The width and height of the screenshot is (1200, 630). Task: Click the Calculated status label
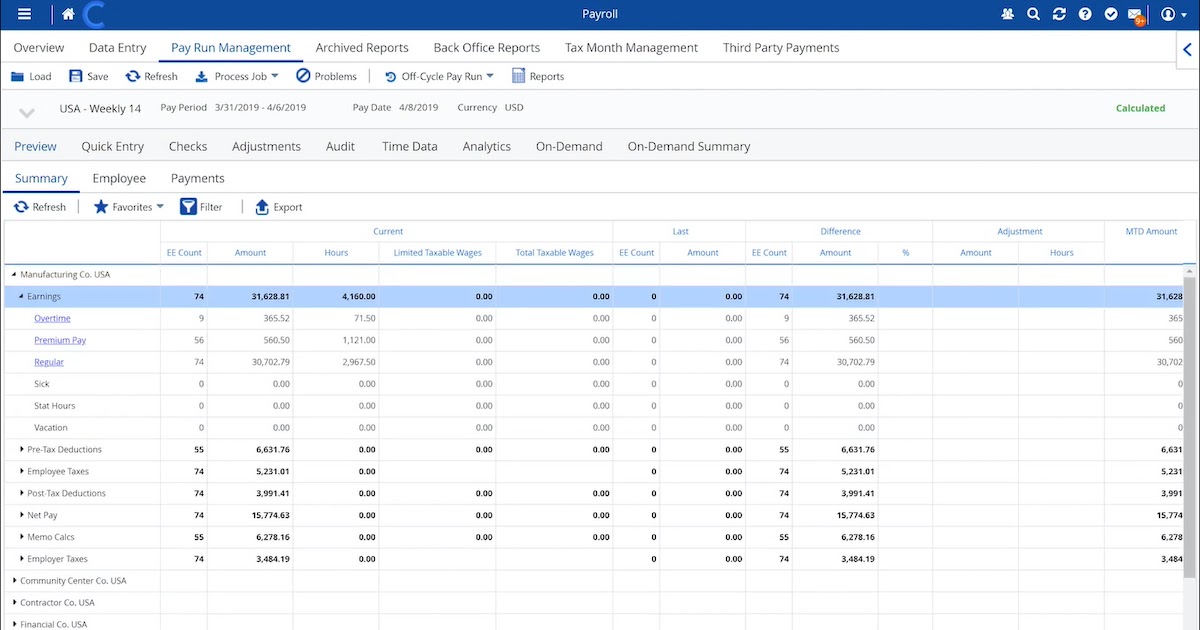[x=1140, y=108]
